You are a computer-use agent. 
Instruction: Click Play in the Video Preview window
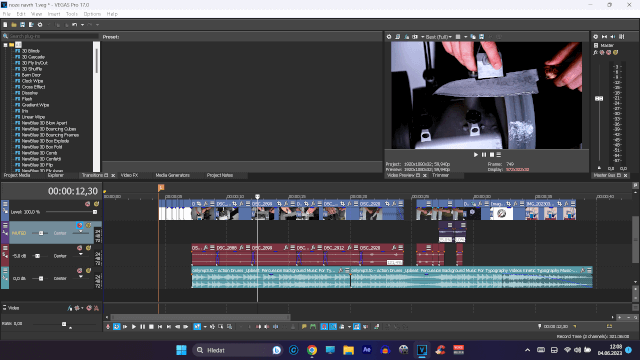[x=476, y=155]
